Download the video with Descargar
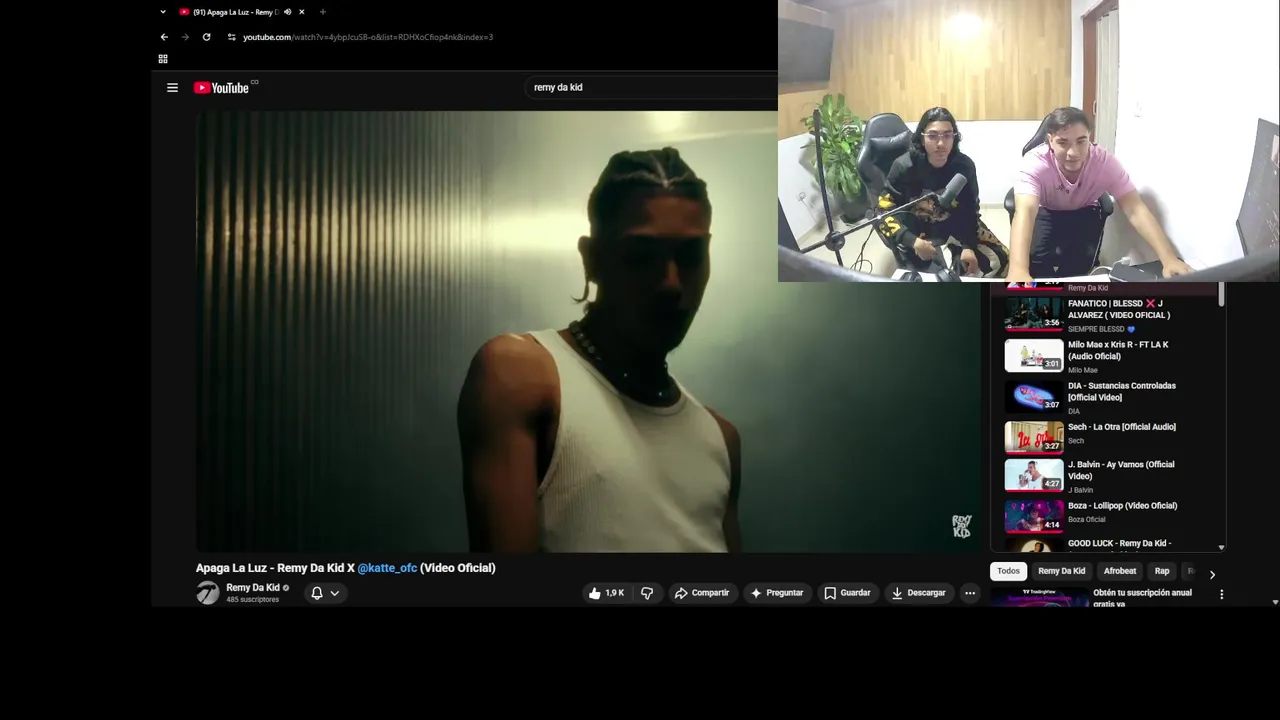Viewport: 1280px width, 720px height. pyautogui.click(x=918, y=593)
